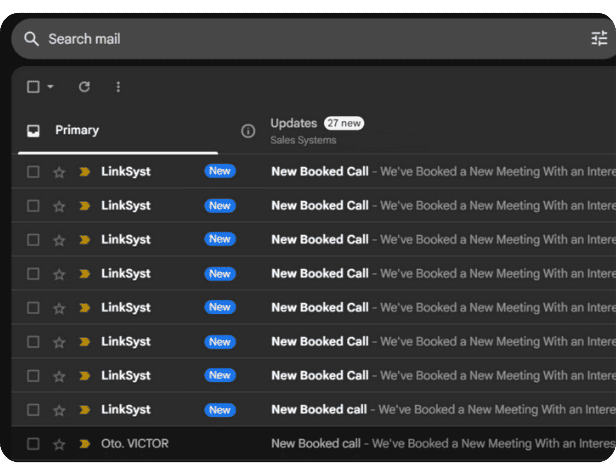Viewport: 616px width, 475px height.
Task: Click the magnifying glass search icon
Action: click(31, 39)
